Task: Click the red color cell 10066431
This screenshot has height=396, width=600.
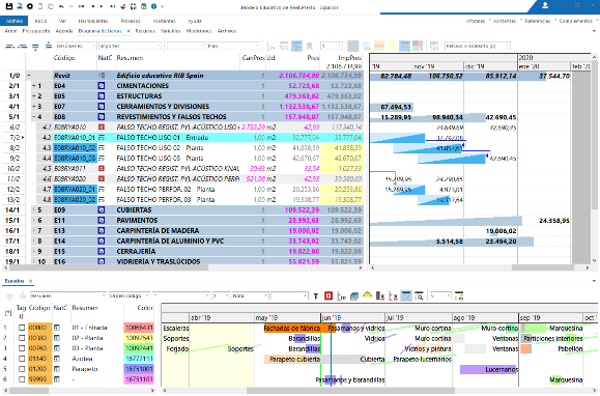Action: click(139, 328)
